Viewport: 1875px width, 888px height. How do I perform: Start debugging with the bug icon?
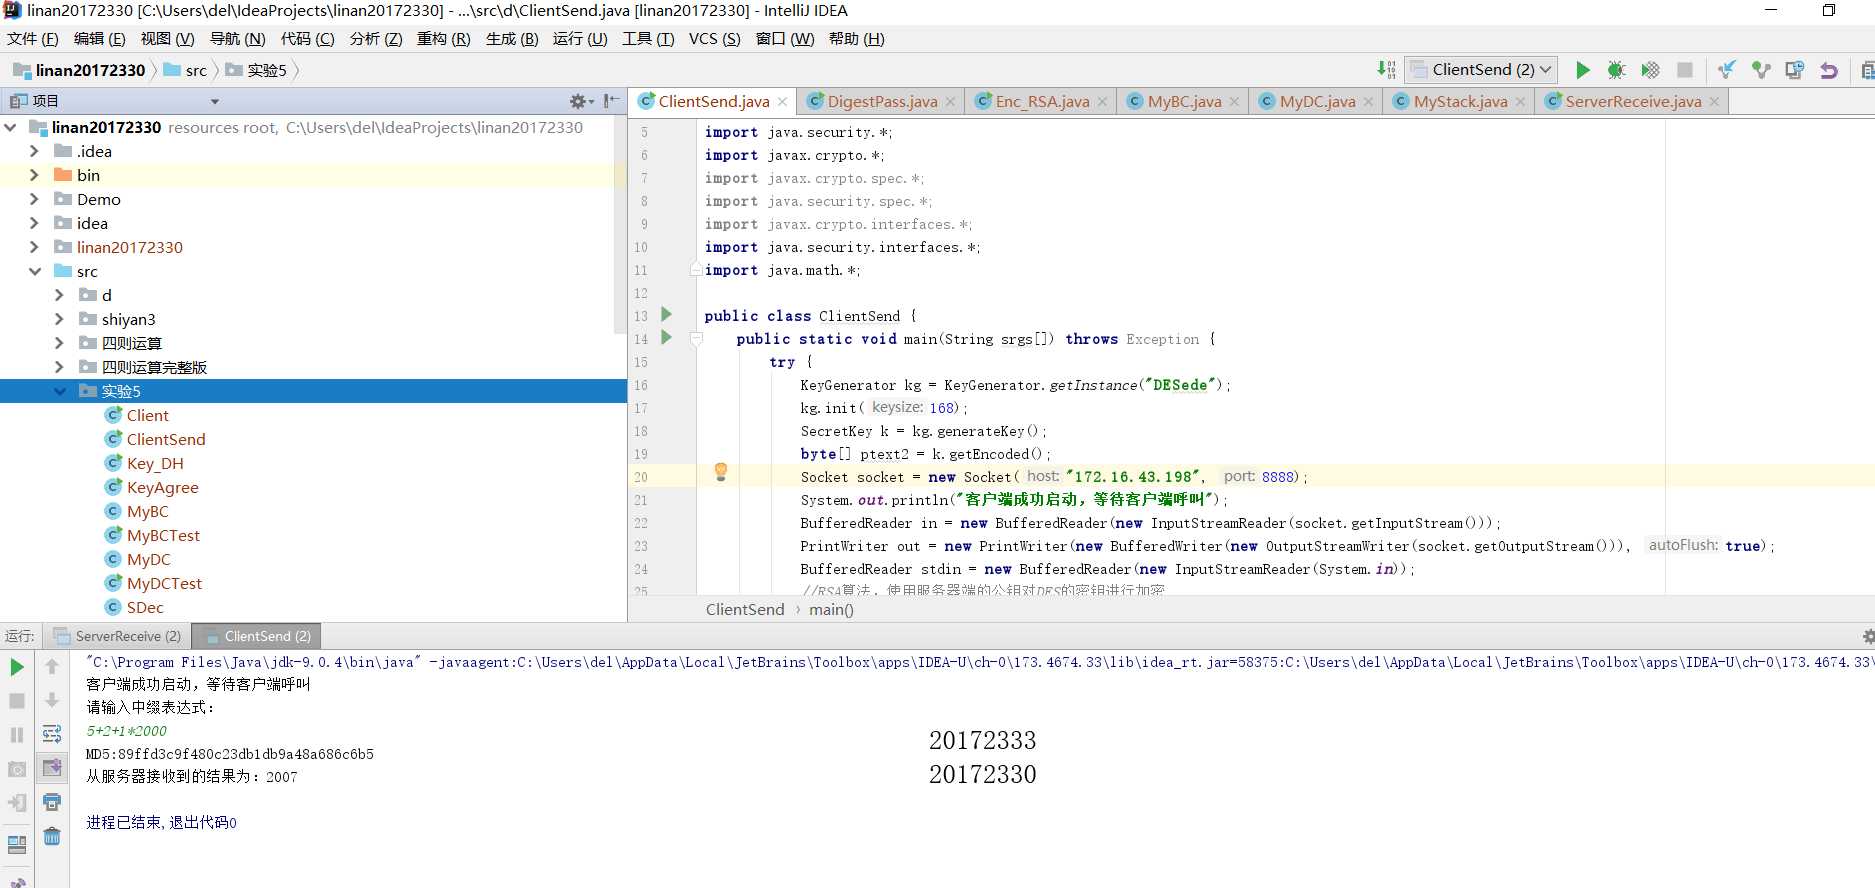(x=1616, y=70)
